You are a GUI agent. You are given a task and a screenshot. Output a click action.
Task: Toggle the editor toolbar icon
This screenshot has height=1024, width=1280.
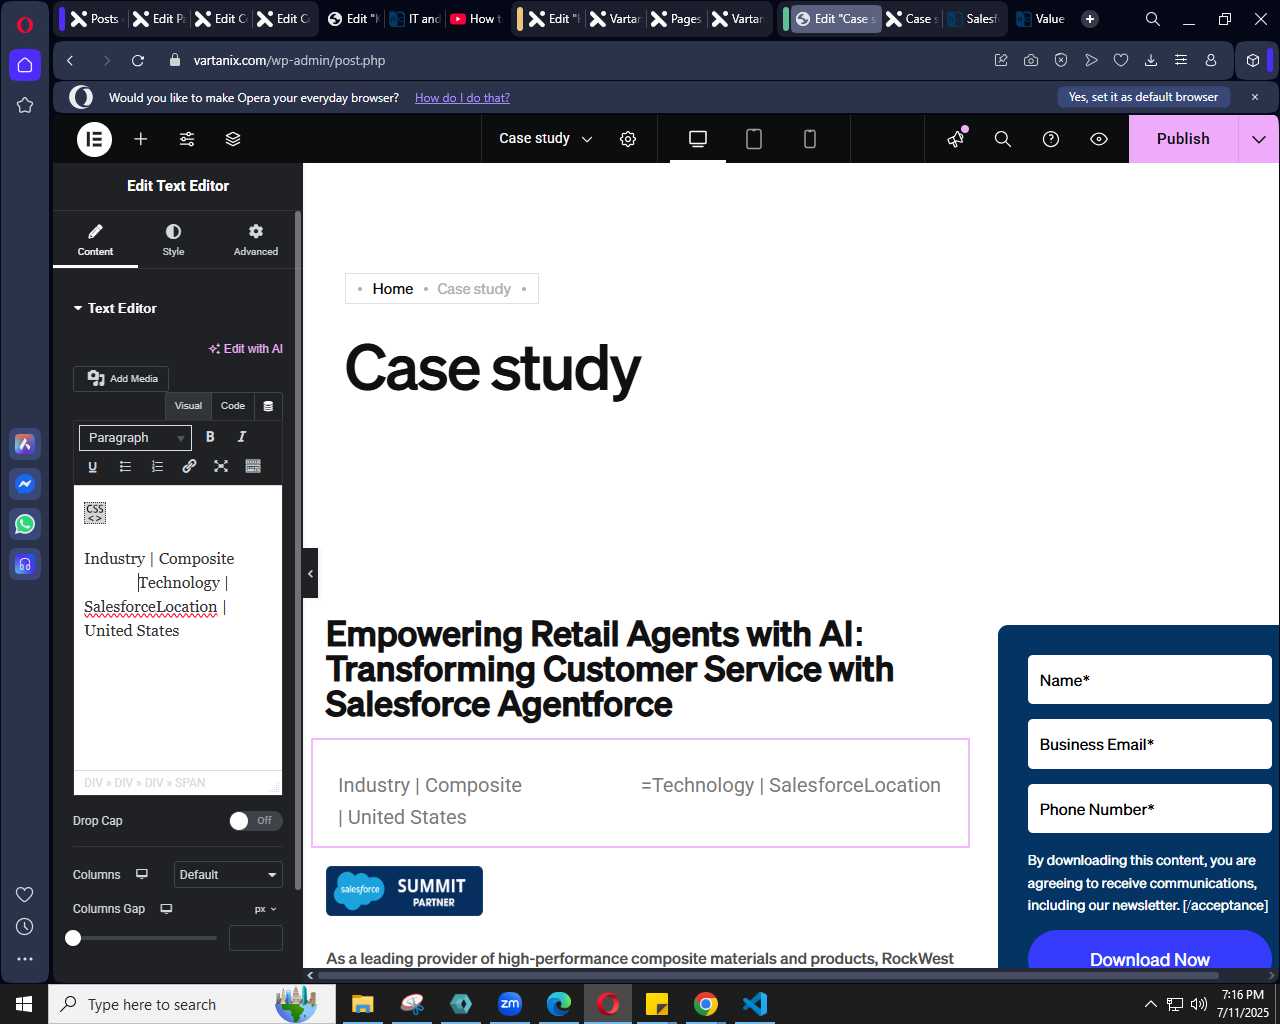(253, 466)
